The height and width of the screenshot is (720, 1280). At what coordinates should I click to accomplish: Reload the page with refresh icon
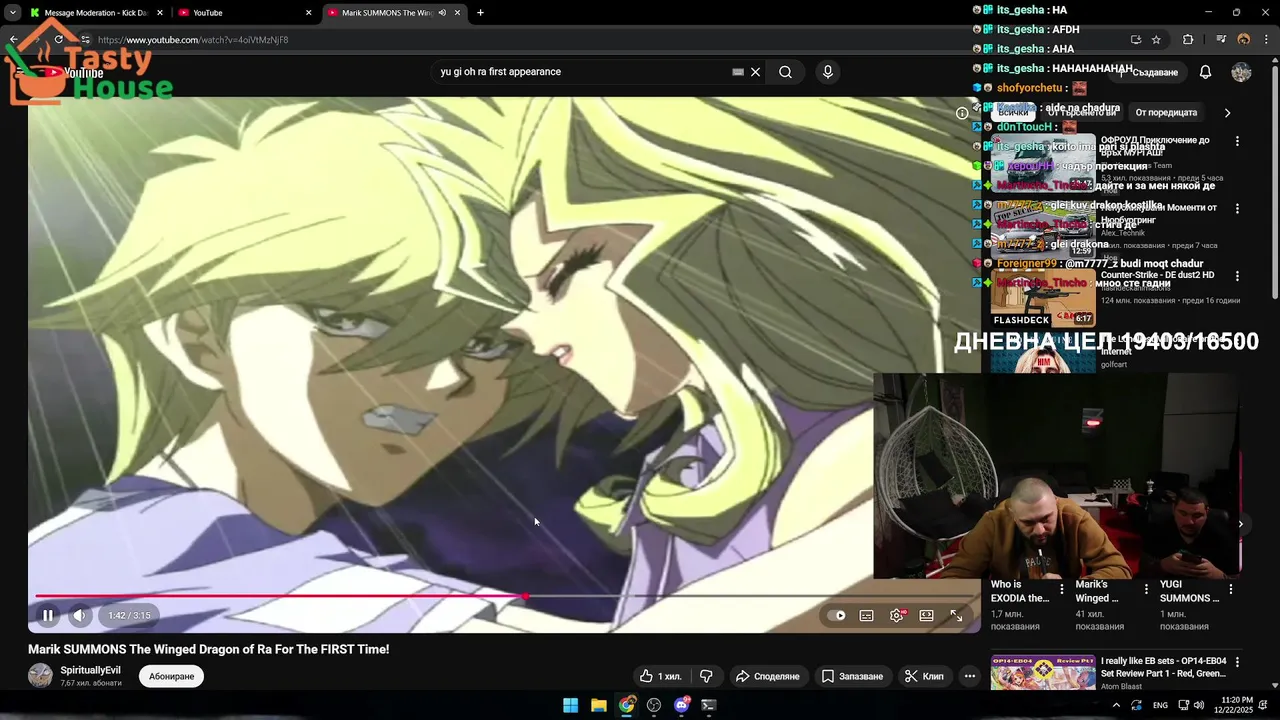[59, 40]
